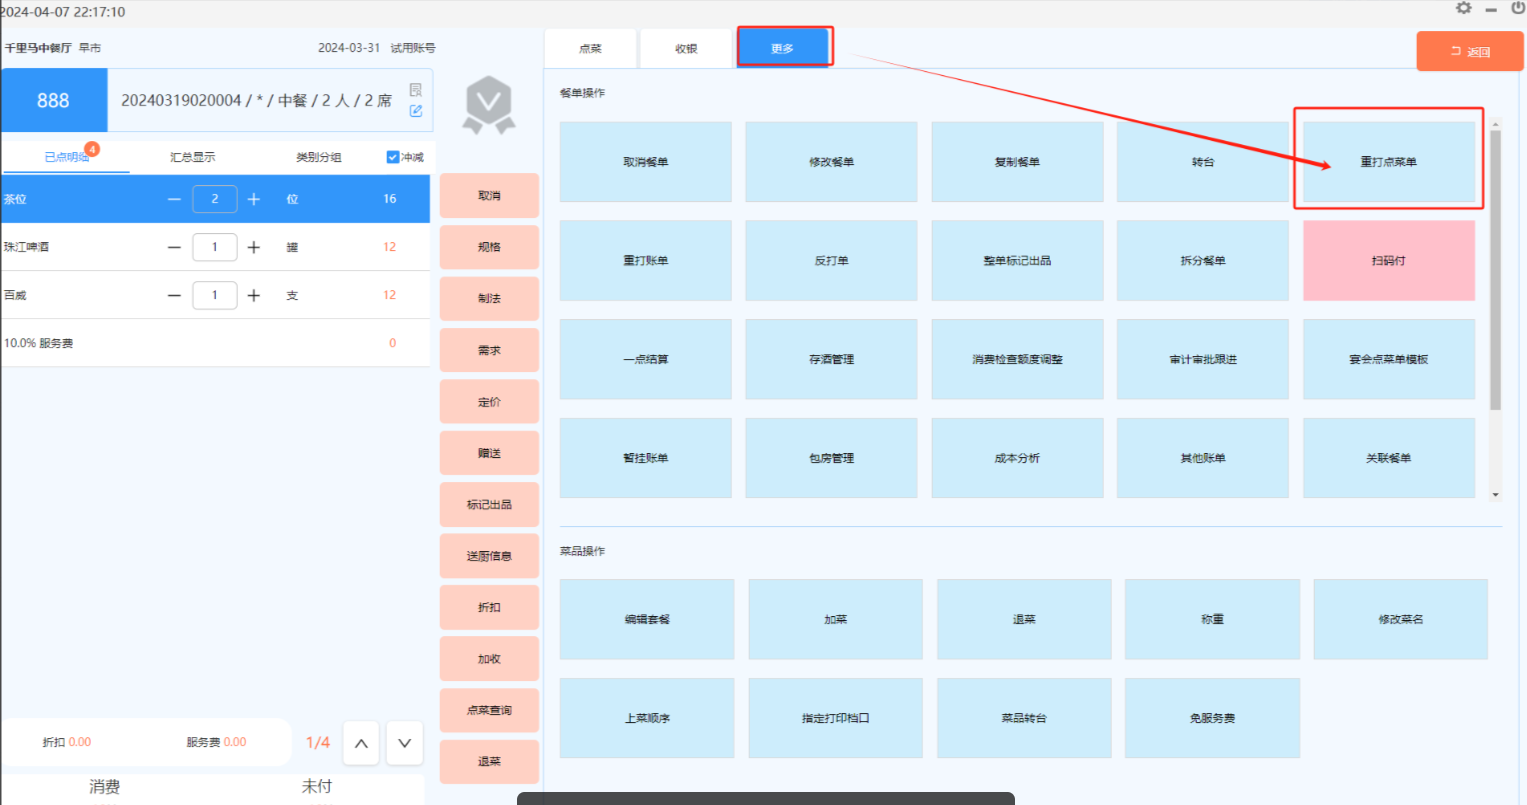Click the power off icon
The image size is (1527, 805).
[1517, 8]
